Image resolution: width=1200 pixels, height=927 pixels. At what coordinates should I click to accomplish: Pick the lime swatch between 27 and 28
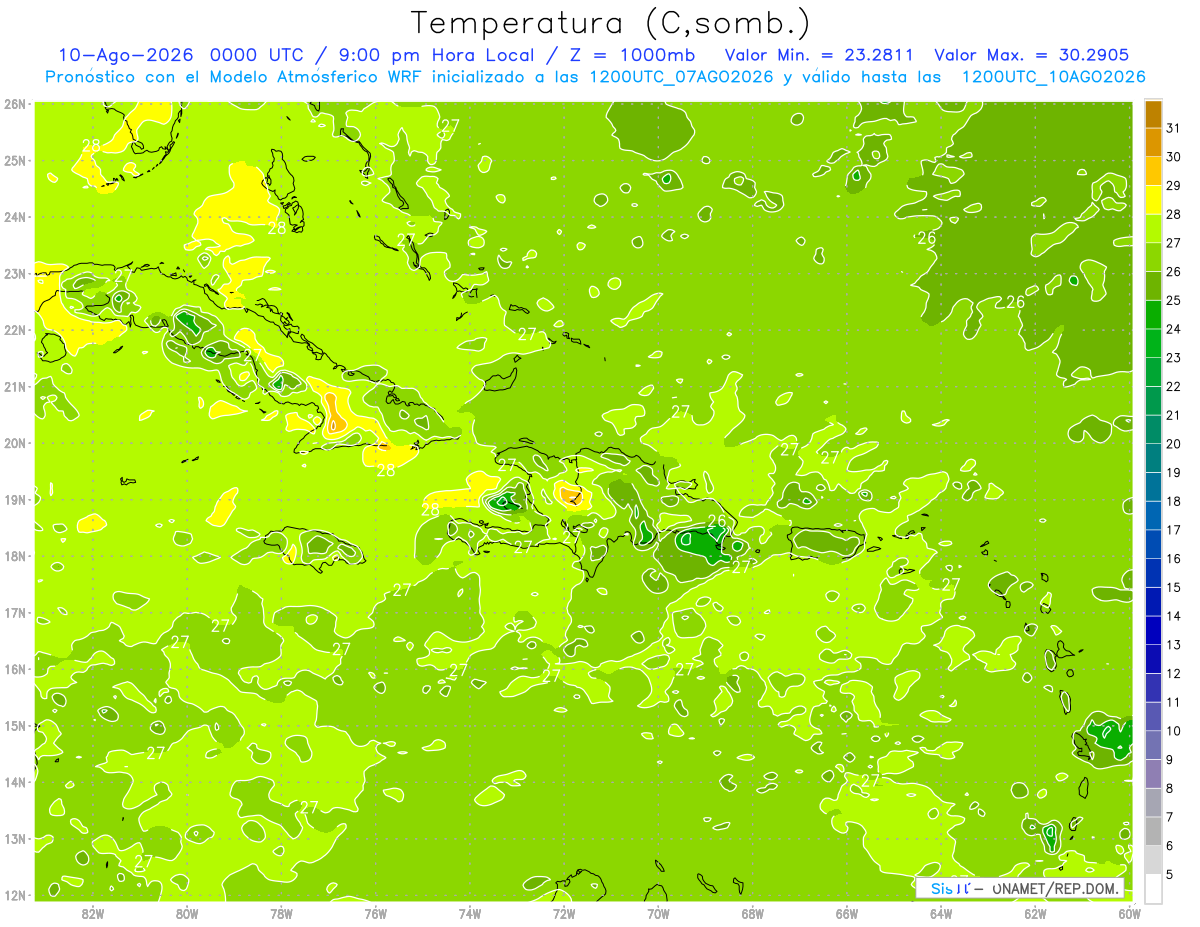point(1153,229)
